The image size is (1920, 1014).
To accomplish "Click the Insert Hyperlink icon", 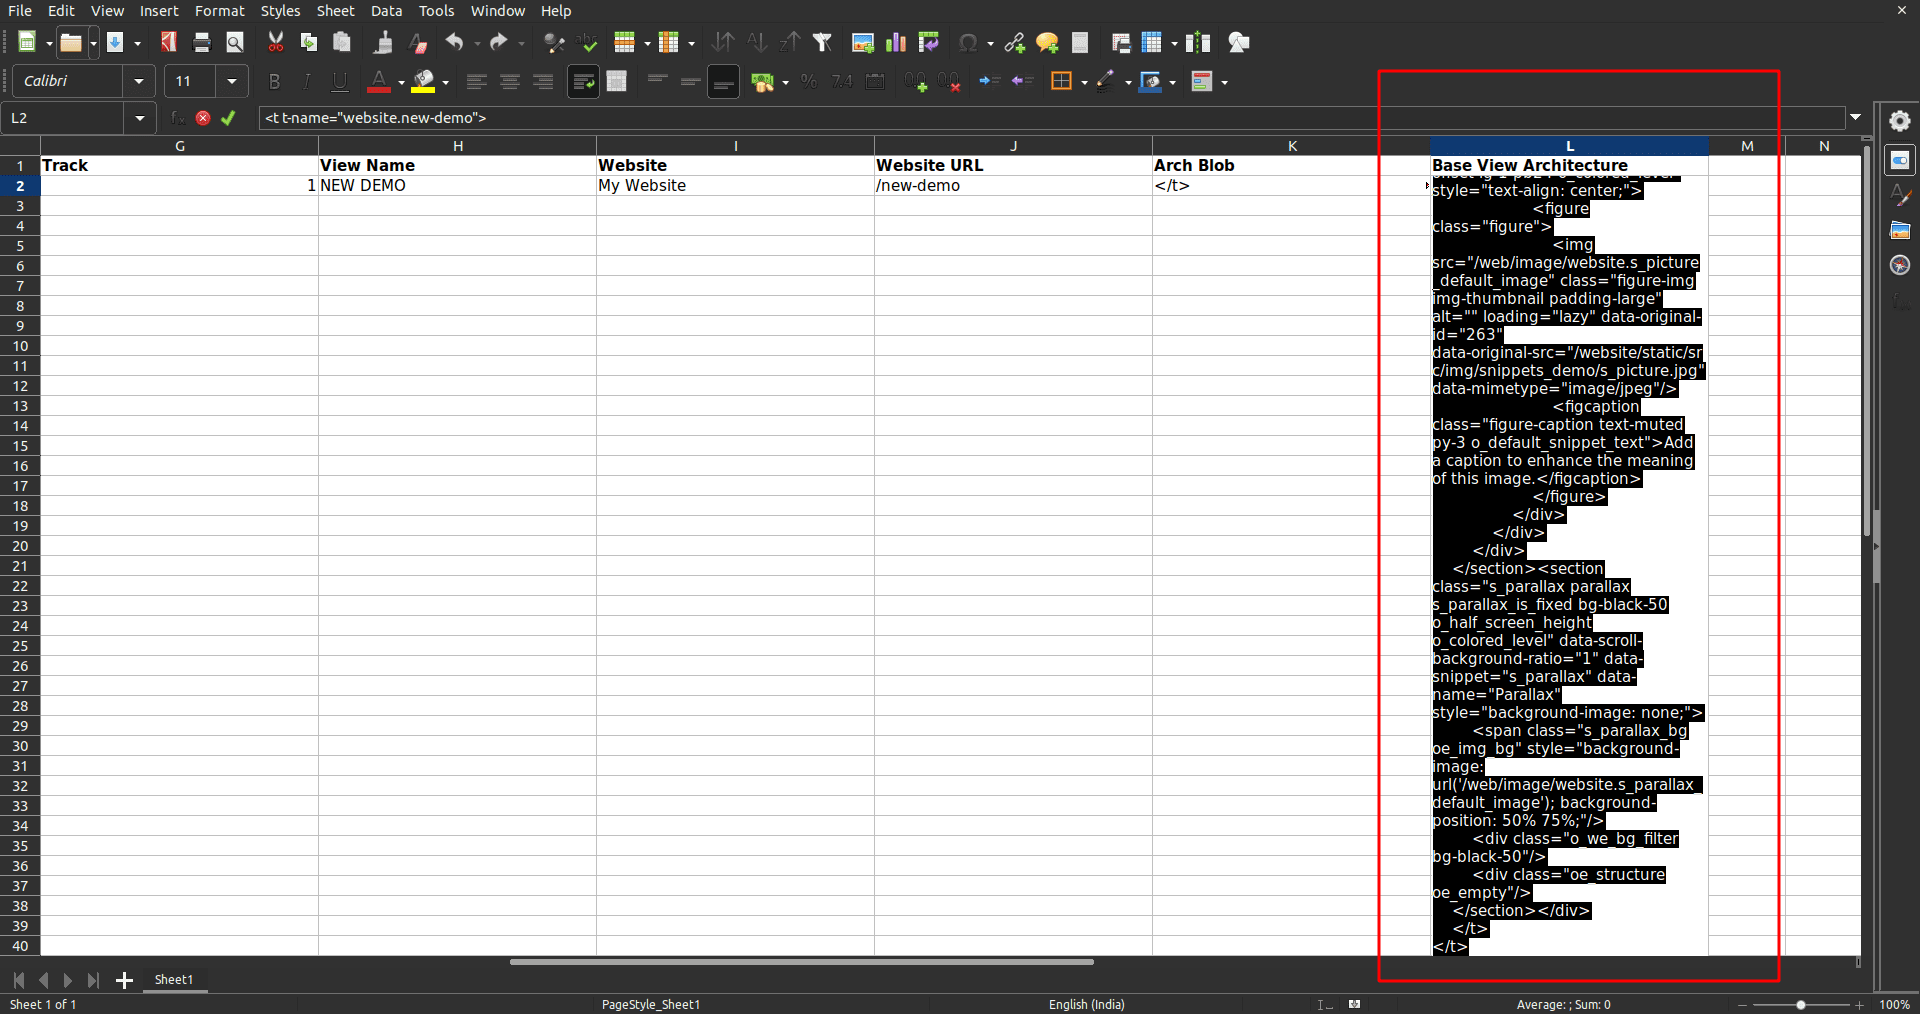I will pos(1014,42).
